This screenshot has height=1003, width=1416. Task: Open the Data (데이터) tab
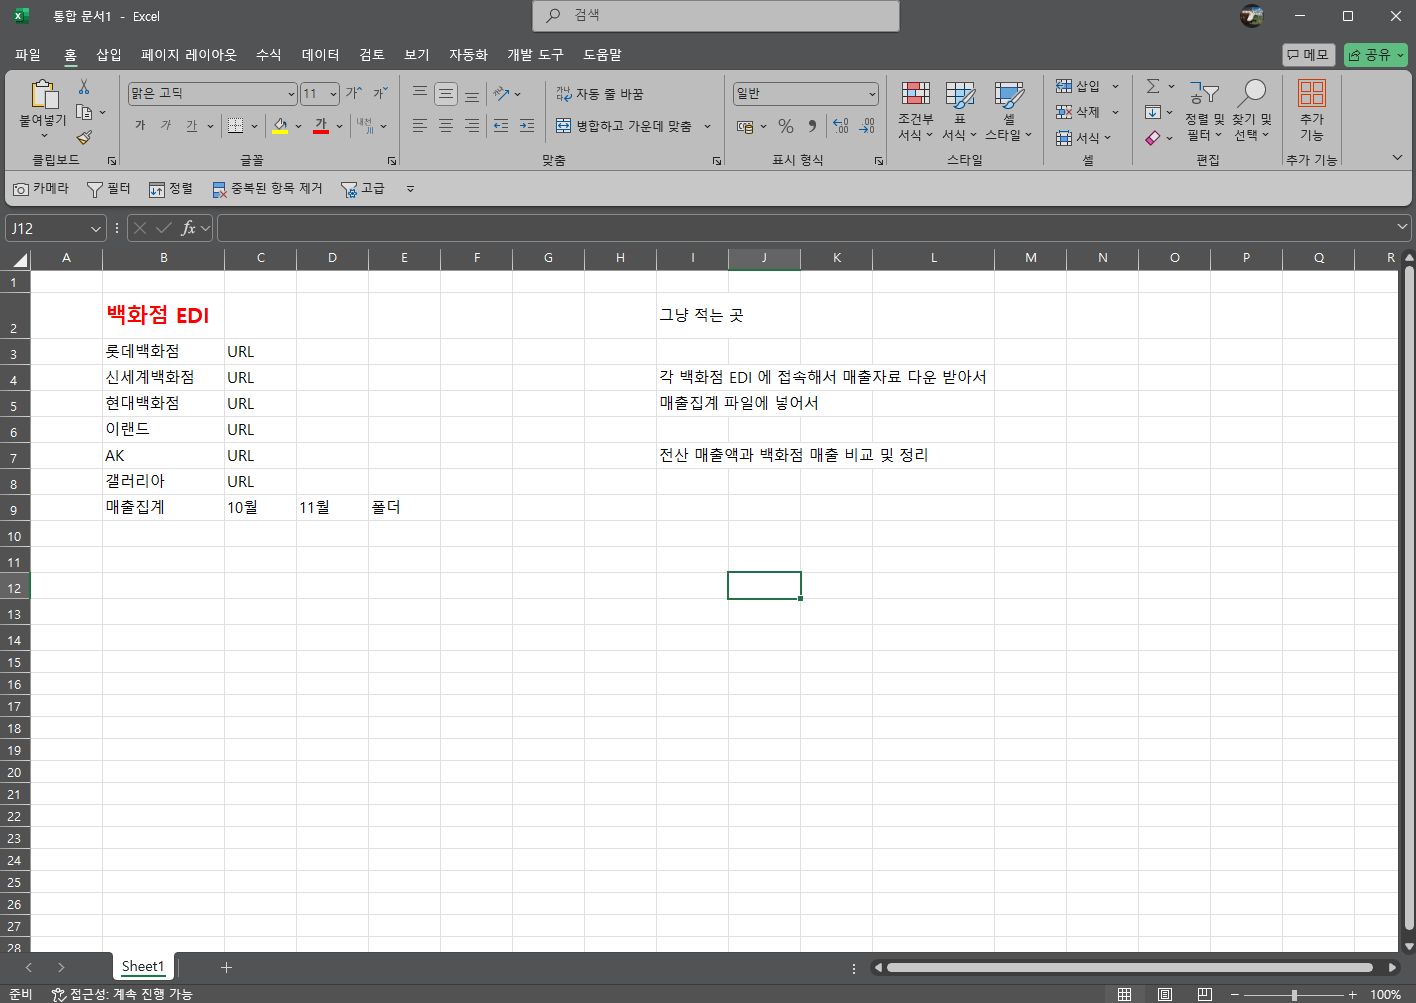[x=321, y=55]
